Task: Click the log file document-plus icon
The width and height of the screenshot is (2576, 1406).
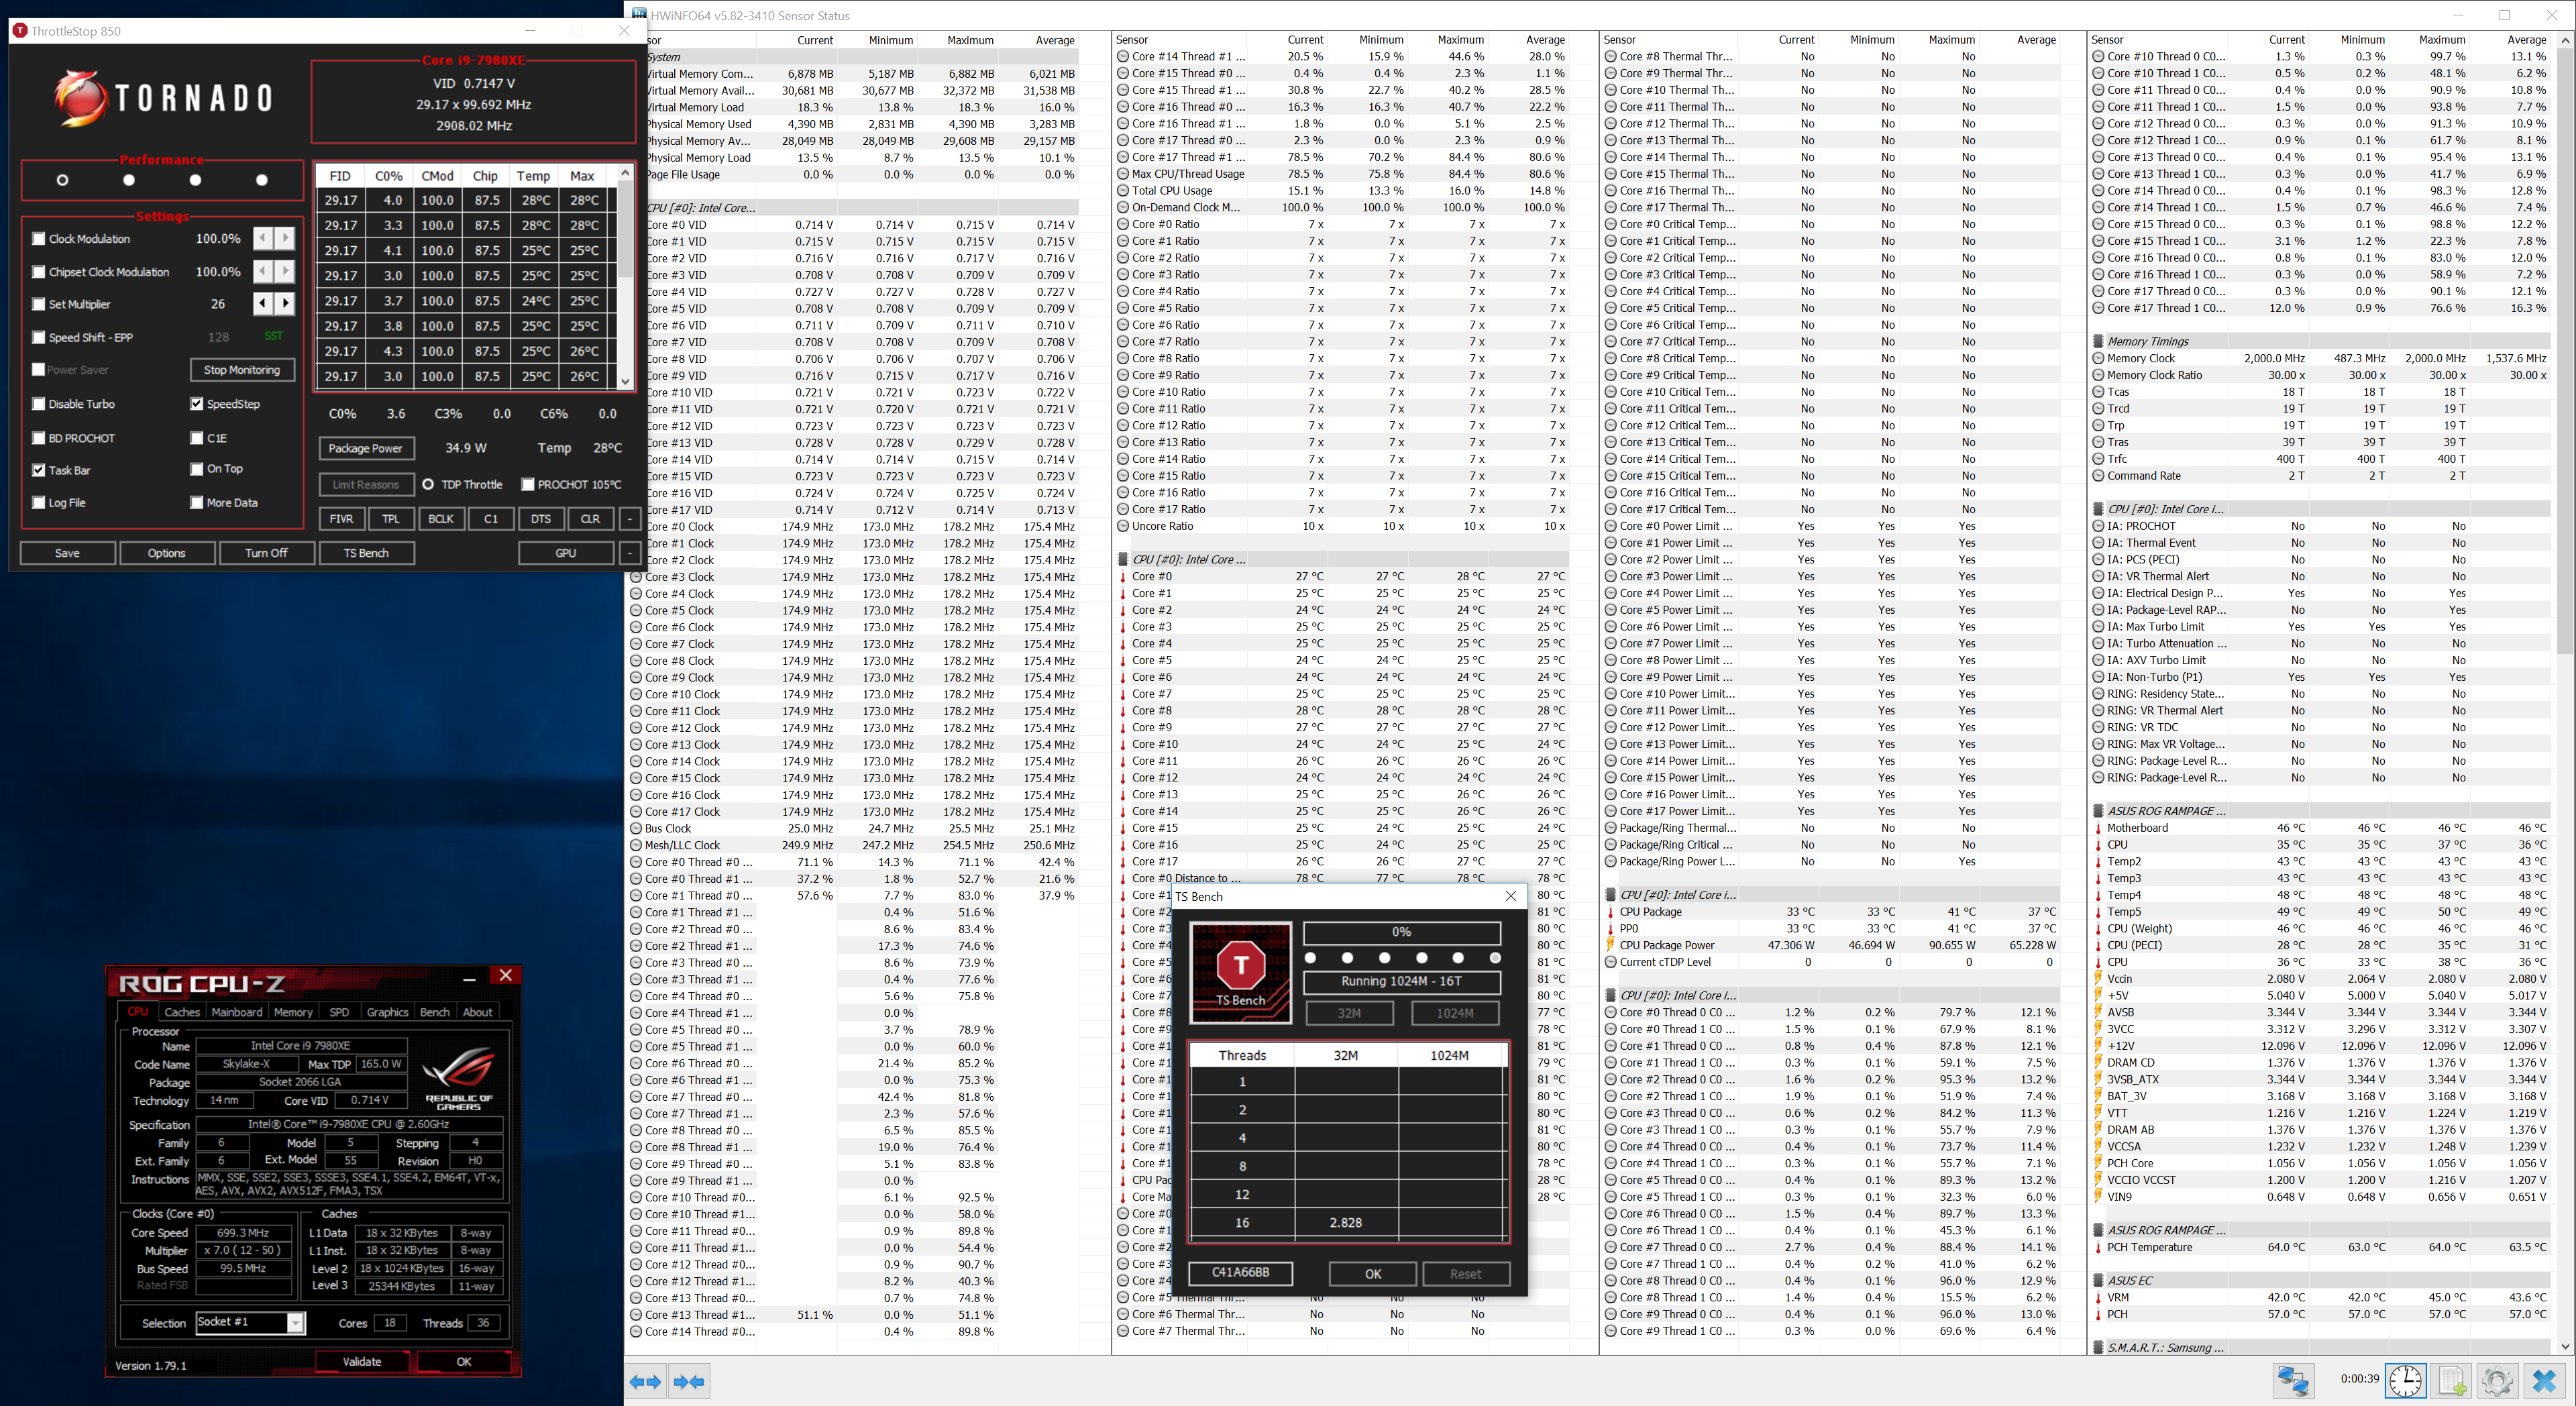Action: coord(2452,1381)
